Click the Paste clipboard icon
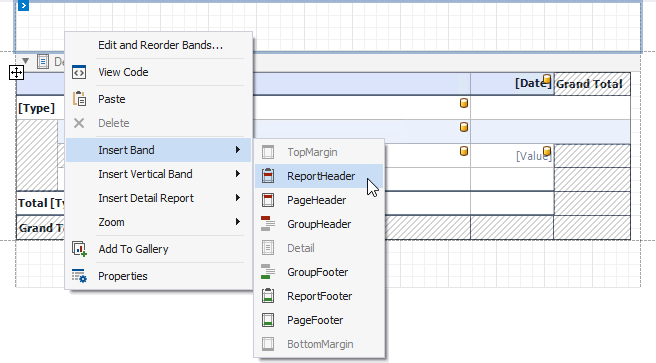 pyautogui.click(x=79, y=99)
